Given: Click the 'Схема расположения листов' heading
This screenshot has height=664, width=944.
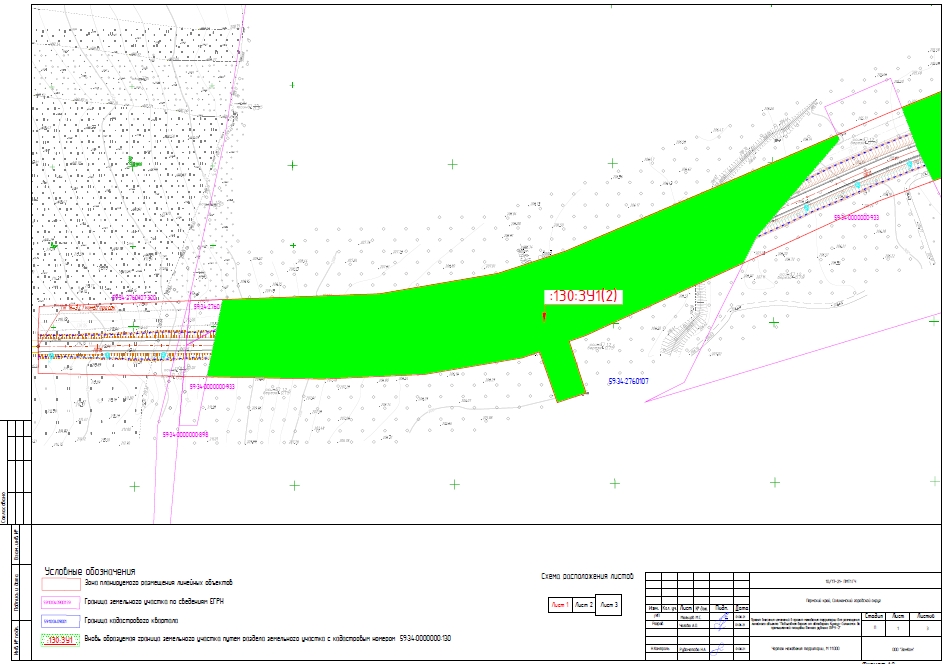Looking at the screenshot, I should pos(587,576).
